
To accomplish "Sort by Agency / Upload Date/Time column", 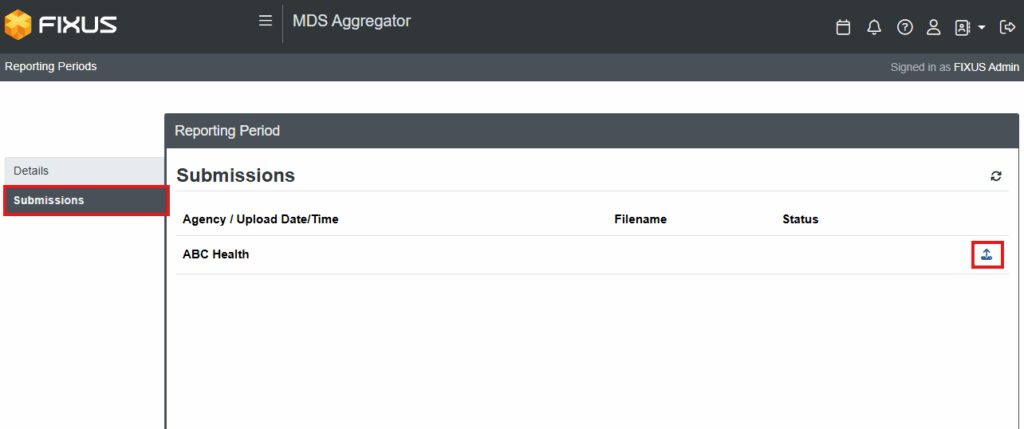I will point(261,219).
